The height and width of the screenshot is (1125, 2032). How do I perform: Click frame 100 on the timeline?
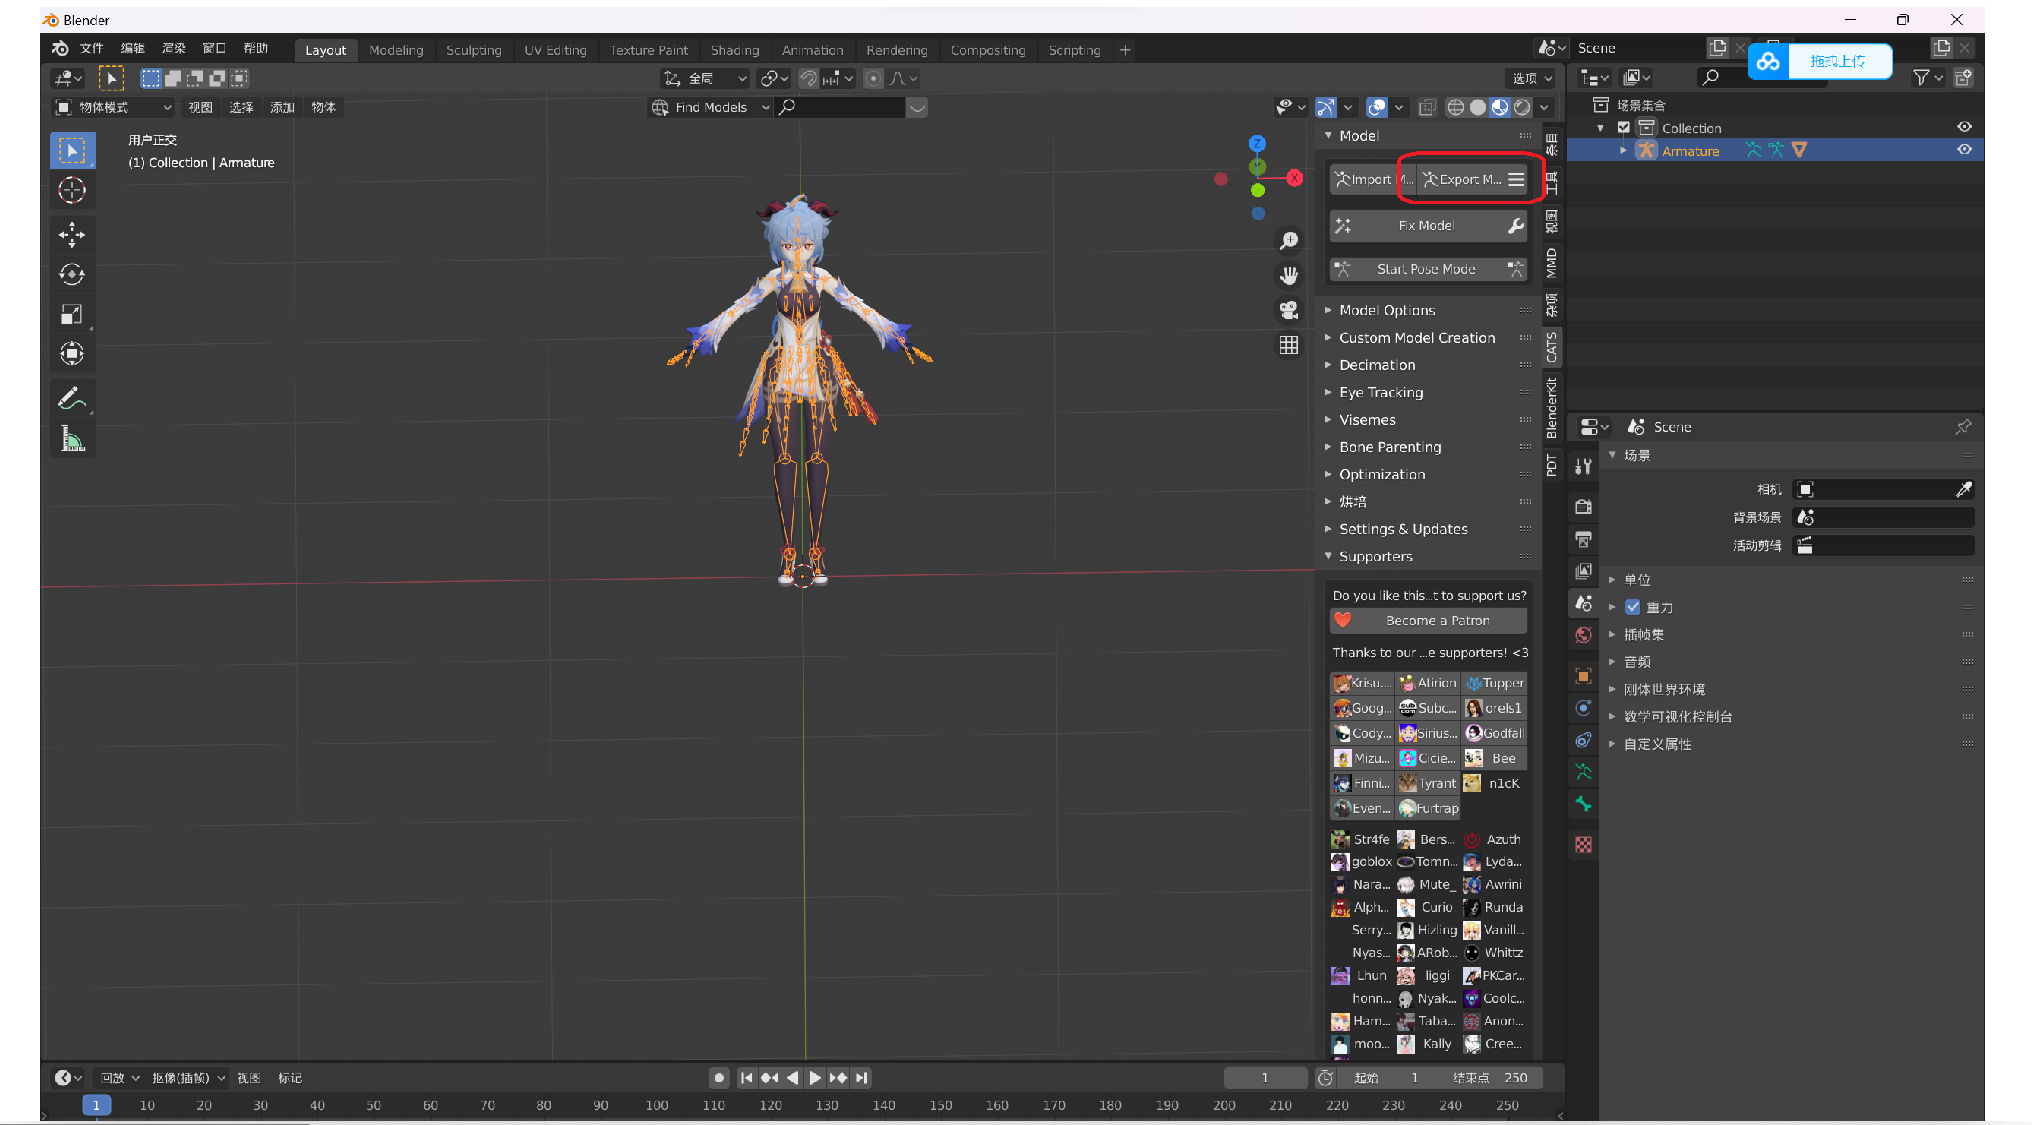coord(657,1105)
